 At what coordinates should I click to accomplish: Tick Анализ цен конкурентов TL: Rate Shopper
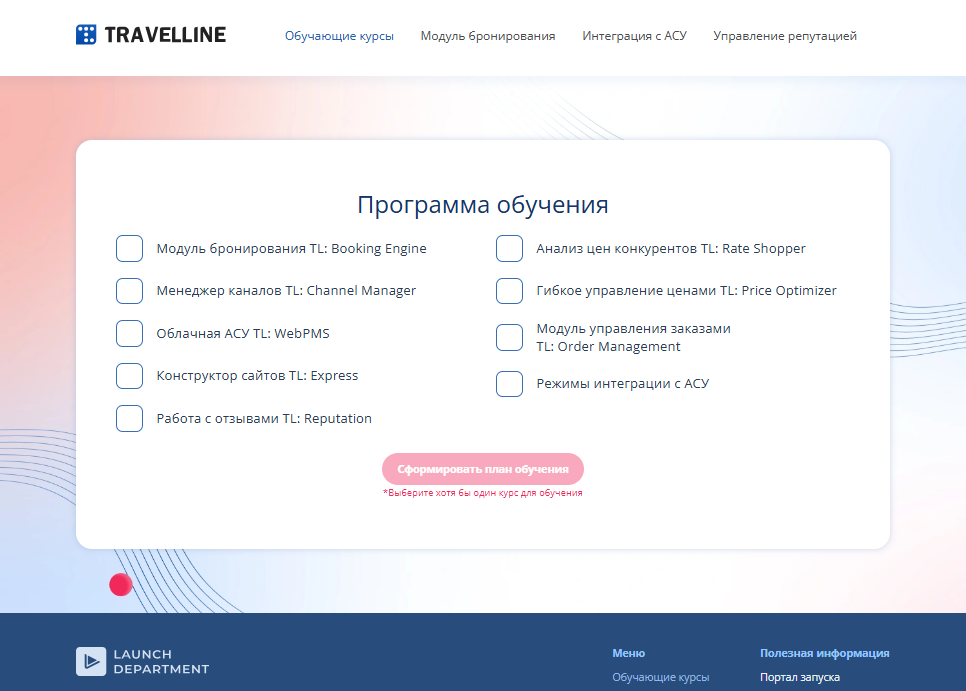click(x=509, y=249)
